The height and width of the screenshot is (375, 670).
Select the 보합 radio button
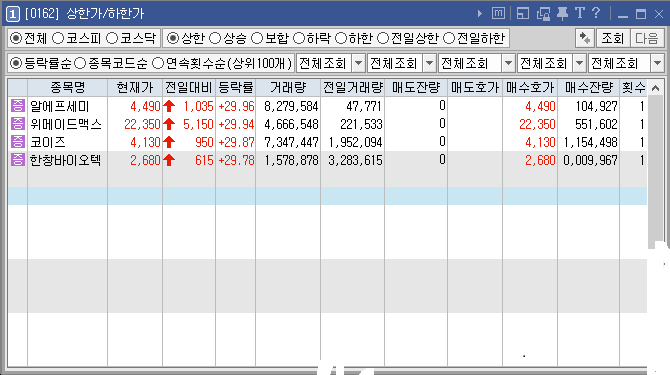(257, 38)
